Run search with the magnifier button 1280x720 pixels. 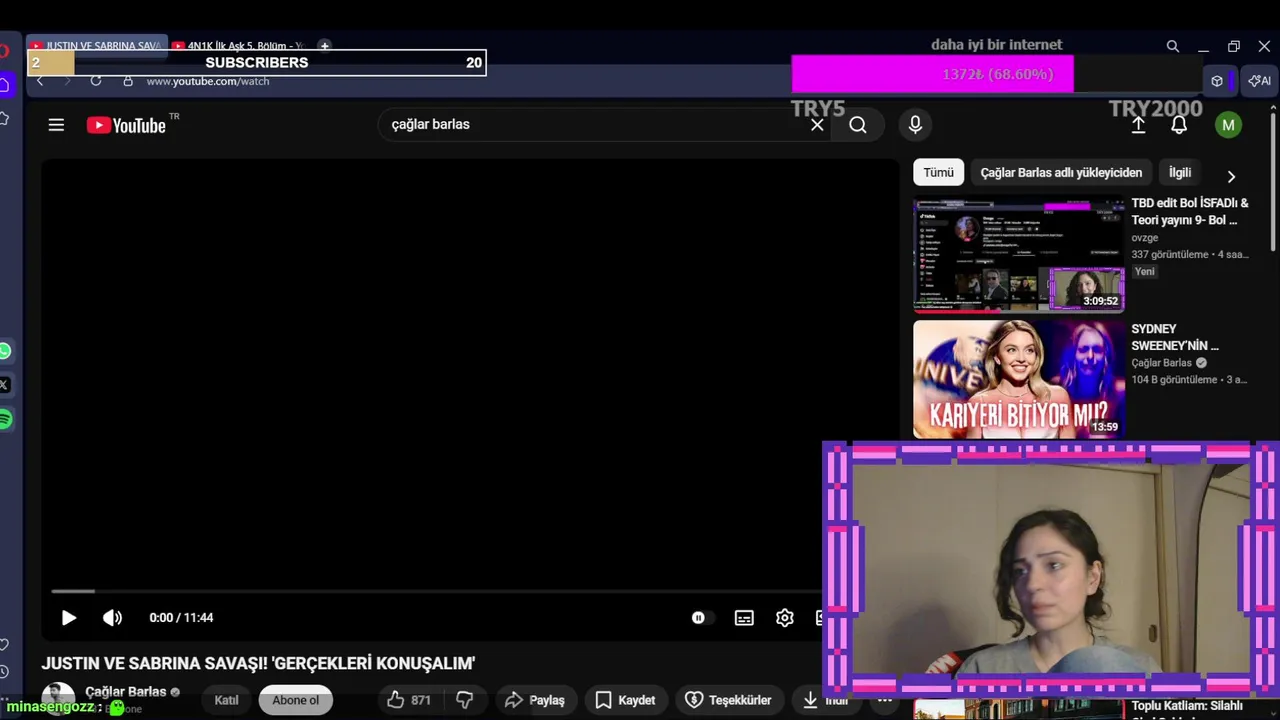pyautogui.click(x=858, y=125)
